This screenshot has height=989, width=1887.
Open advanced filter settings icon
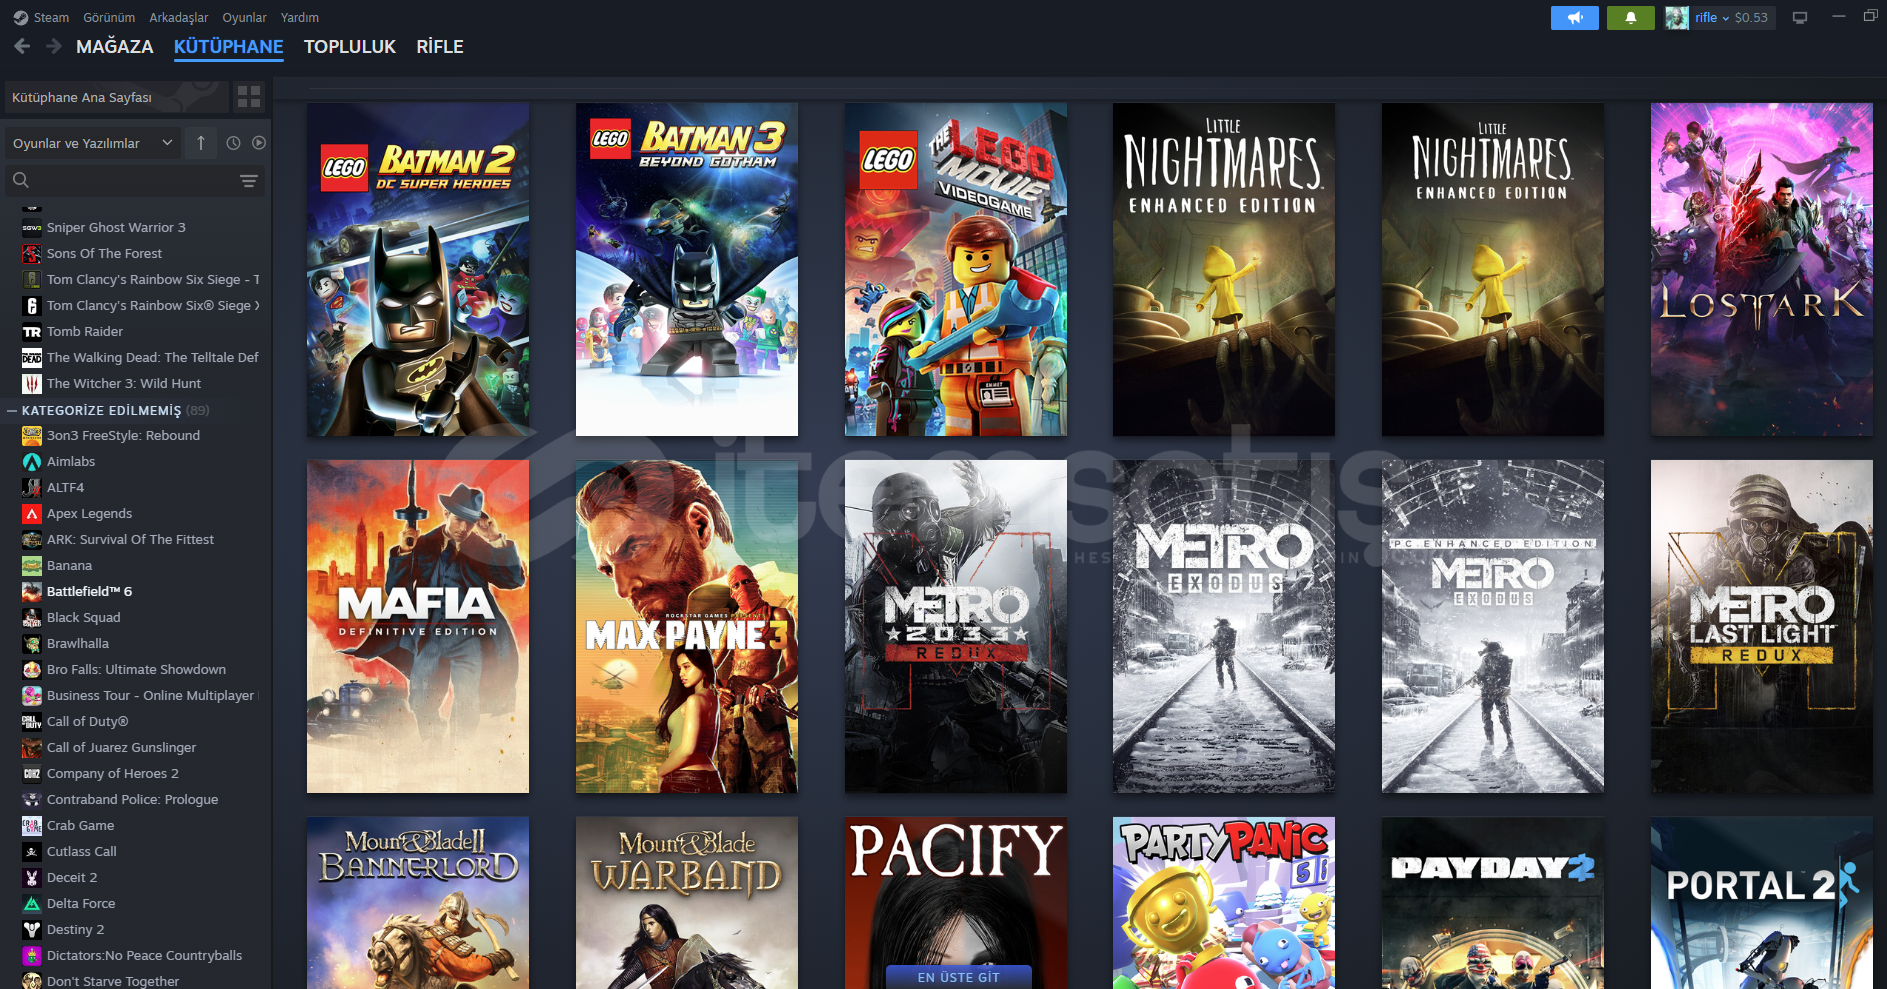249,180
